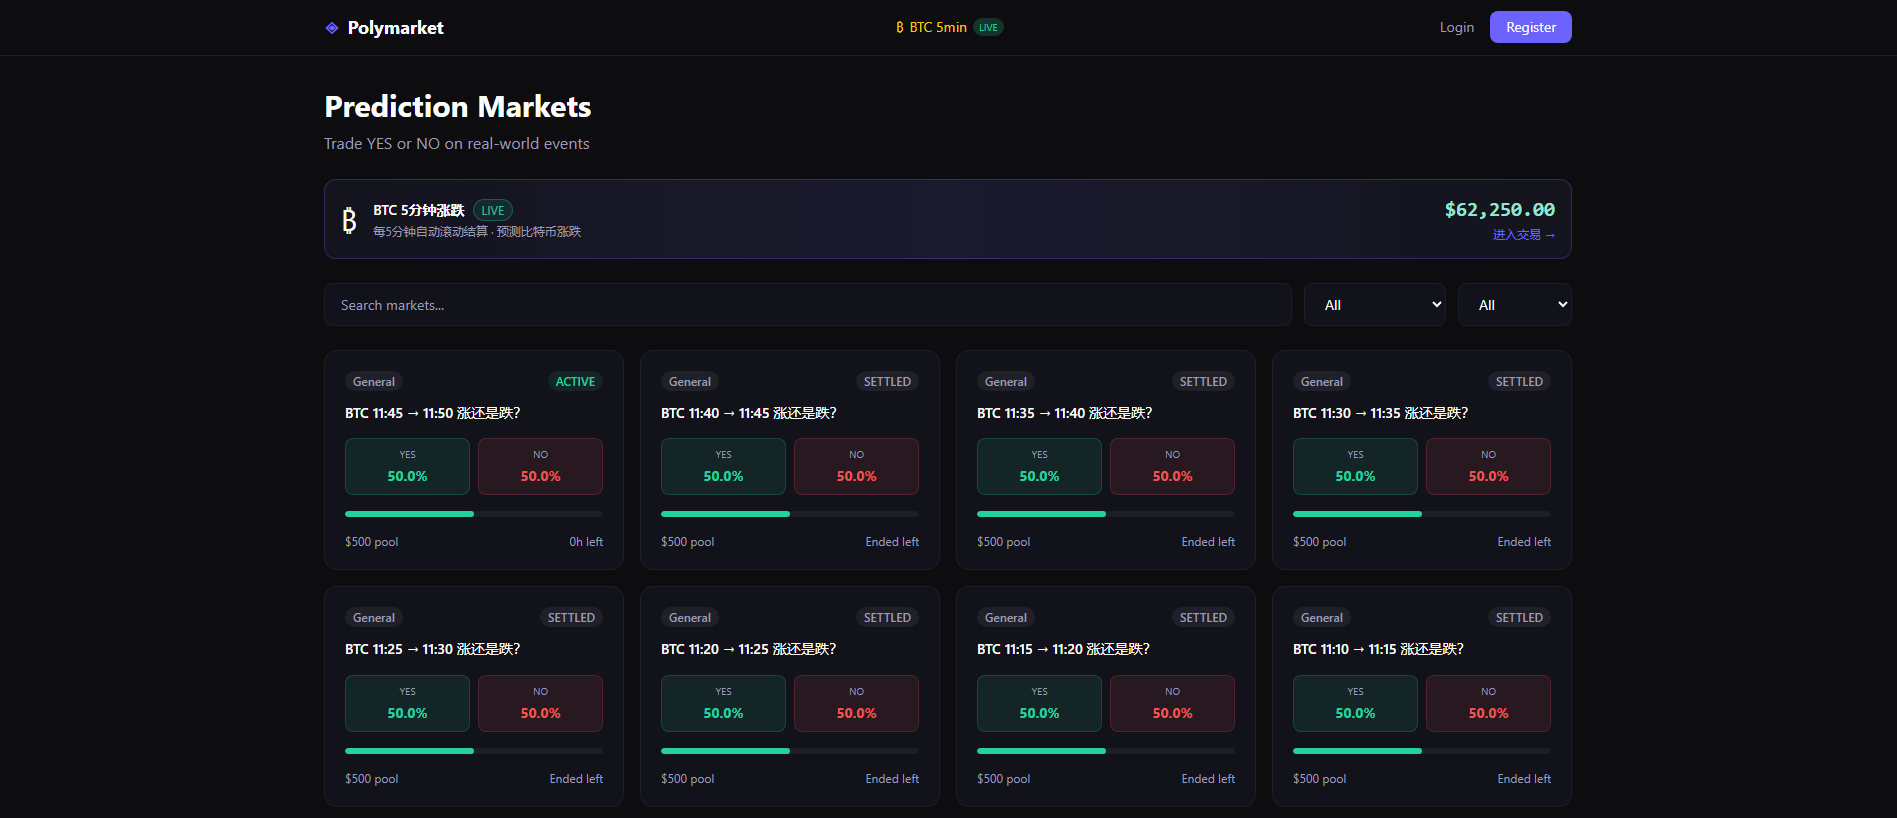Image resolution: width=1897 pixels, height=818 pixels.
Task: Open market title BTC 11:15 → 11:20 涨还是跌?
Action: tap(1063, 649)
